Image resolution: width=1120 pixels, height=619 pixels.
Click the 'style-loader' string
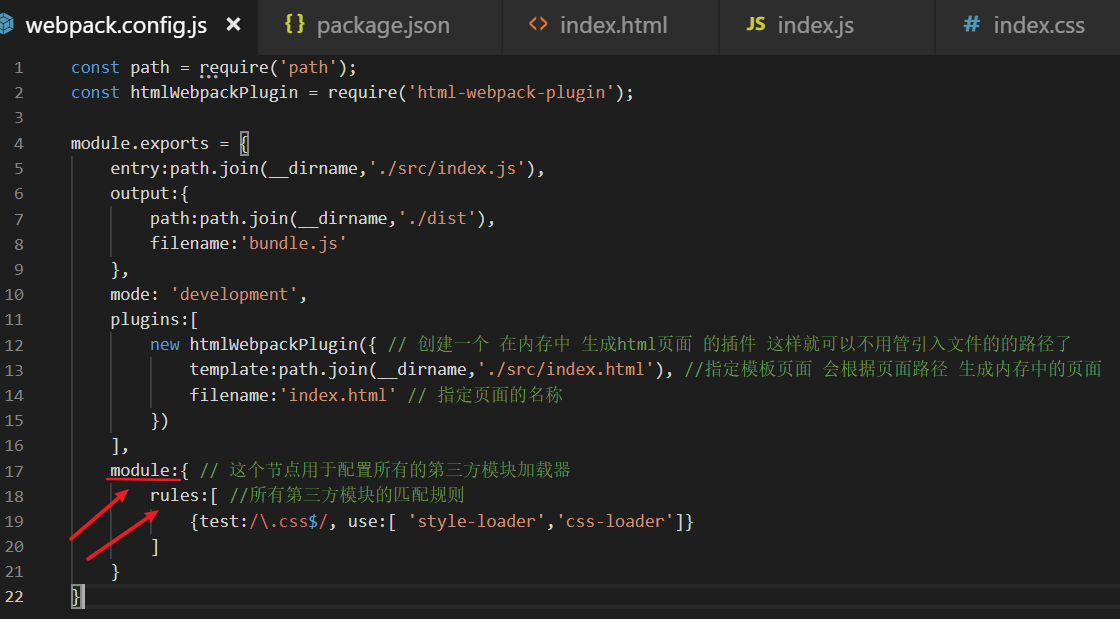(476, 521)
